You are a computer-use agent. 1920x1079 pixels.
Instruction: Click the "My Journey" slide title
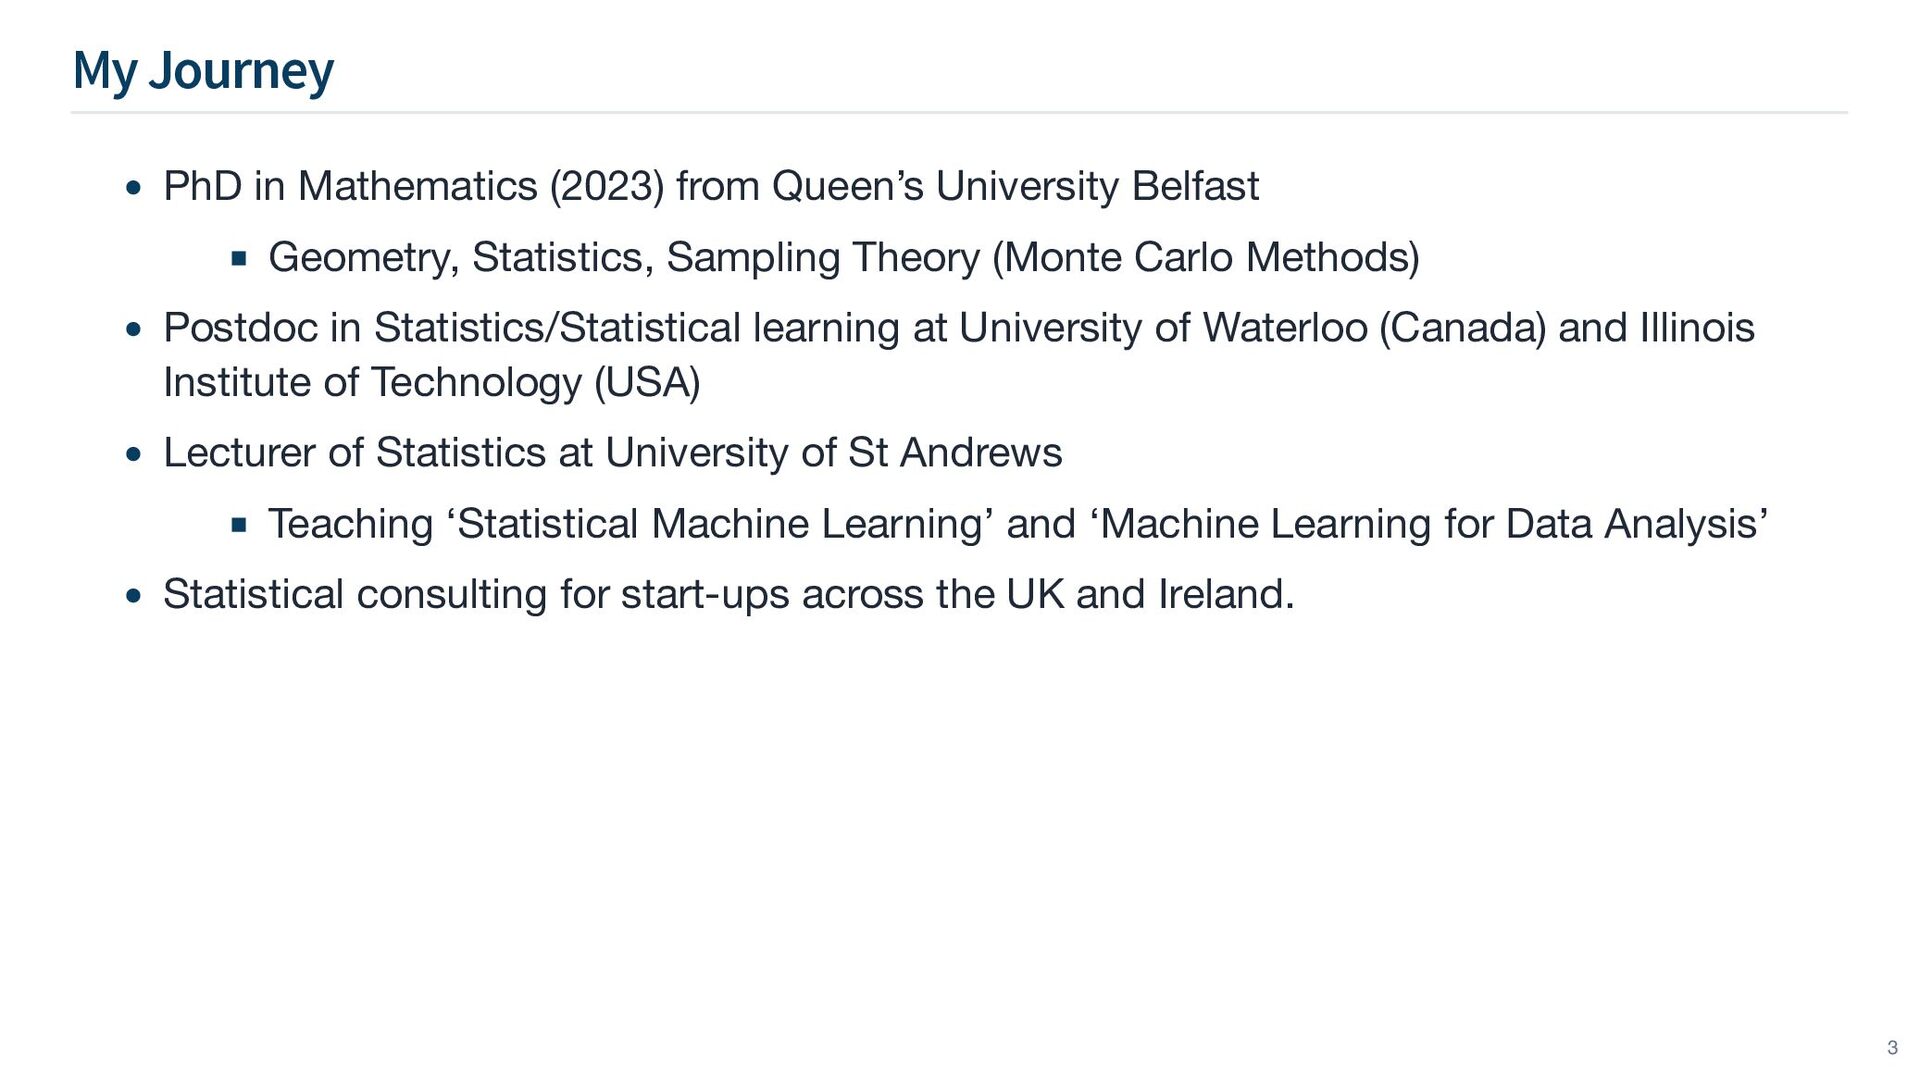tap(203, 72)
